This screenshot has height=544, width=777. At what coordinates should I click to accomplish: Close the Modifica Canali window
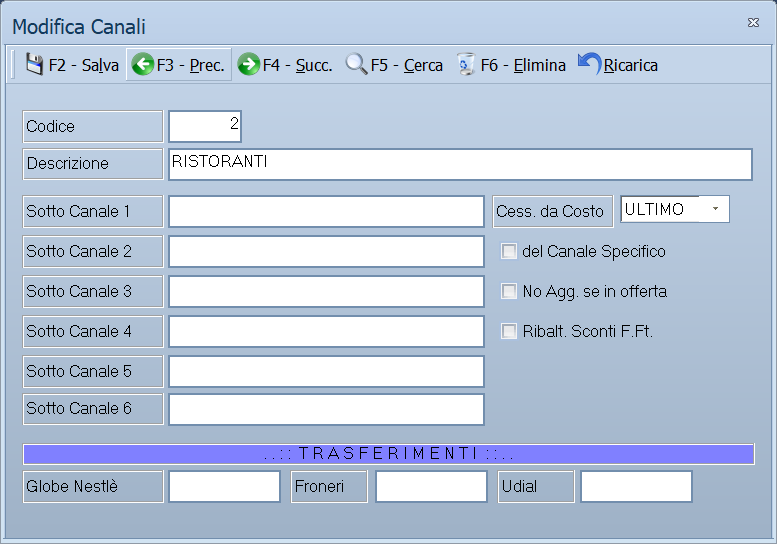click(753, 23)
